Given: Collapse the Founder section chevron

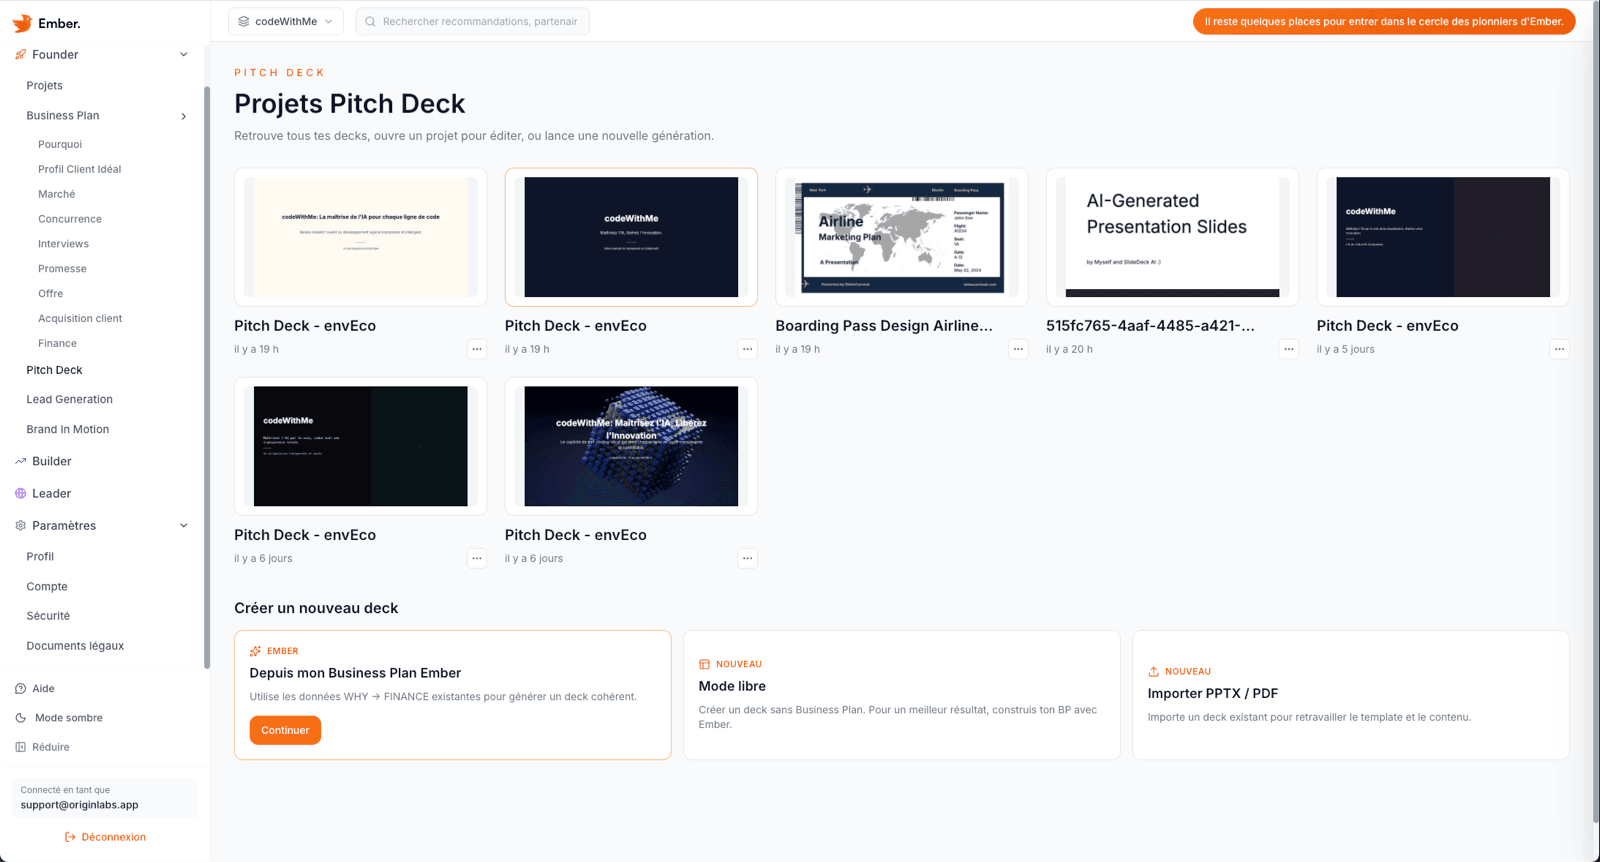Looking at the screenshot, I should 183,55.
